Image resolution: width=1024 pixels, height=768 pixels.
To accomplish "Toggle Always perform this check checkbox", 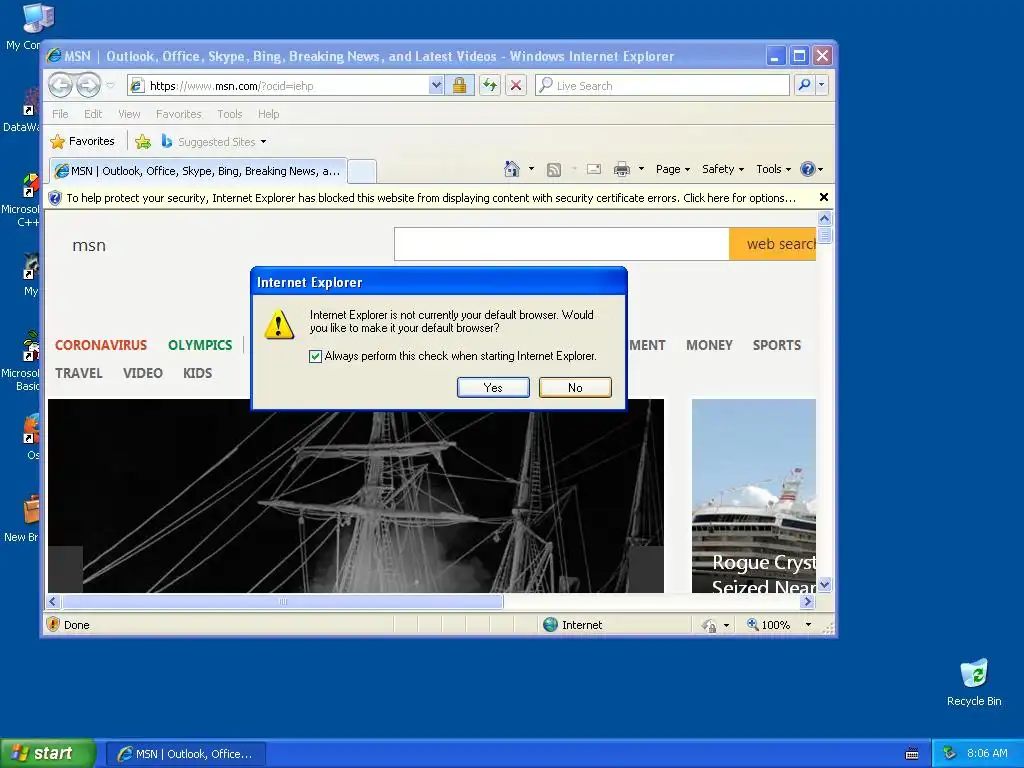I will [x=315, y=356].
